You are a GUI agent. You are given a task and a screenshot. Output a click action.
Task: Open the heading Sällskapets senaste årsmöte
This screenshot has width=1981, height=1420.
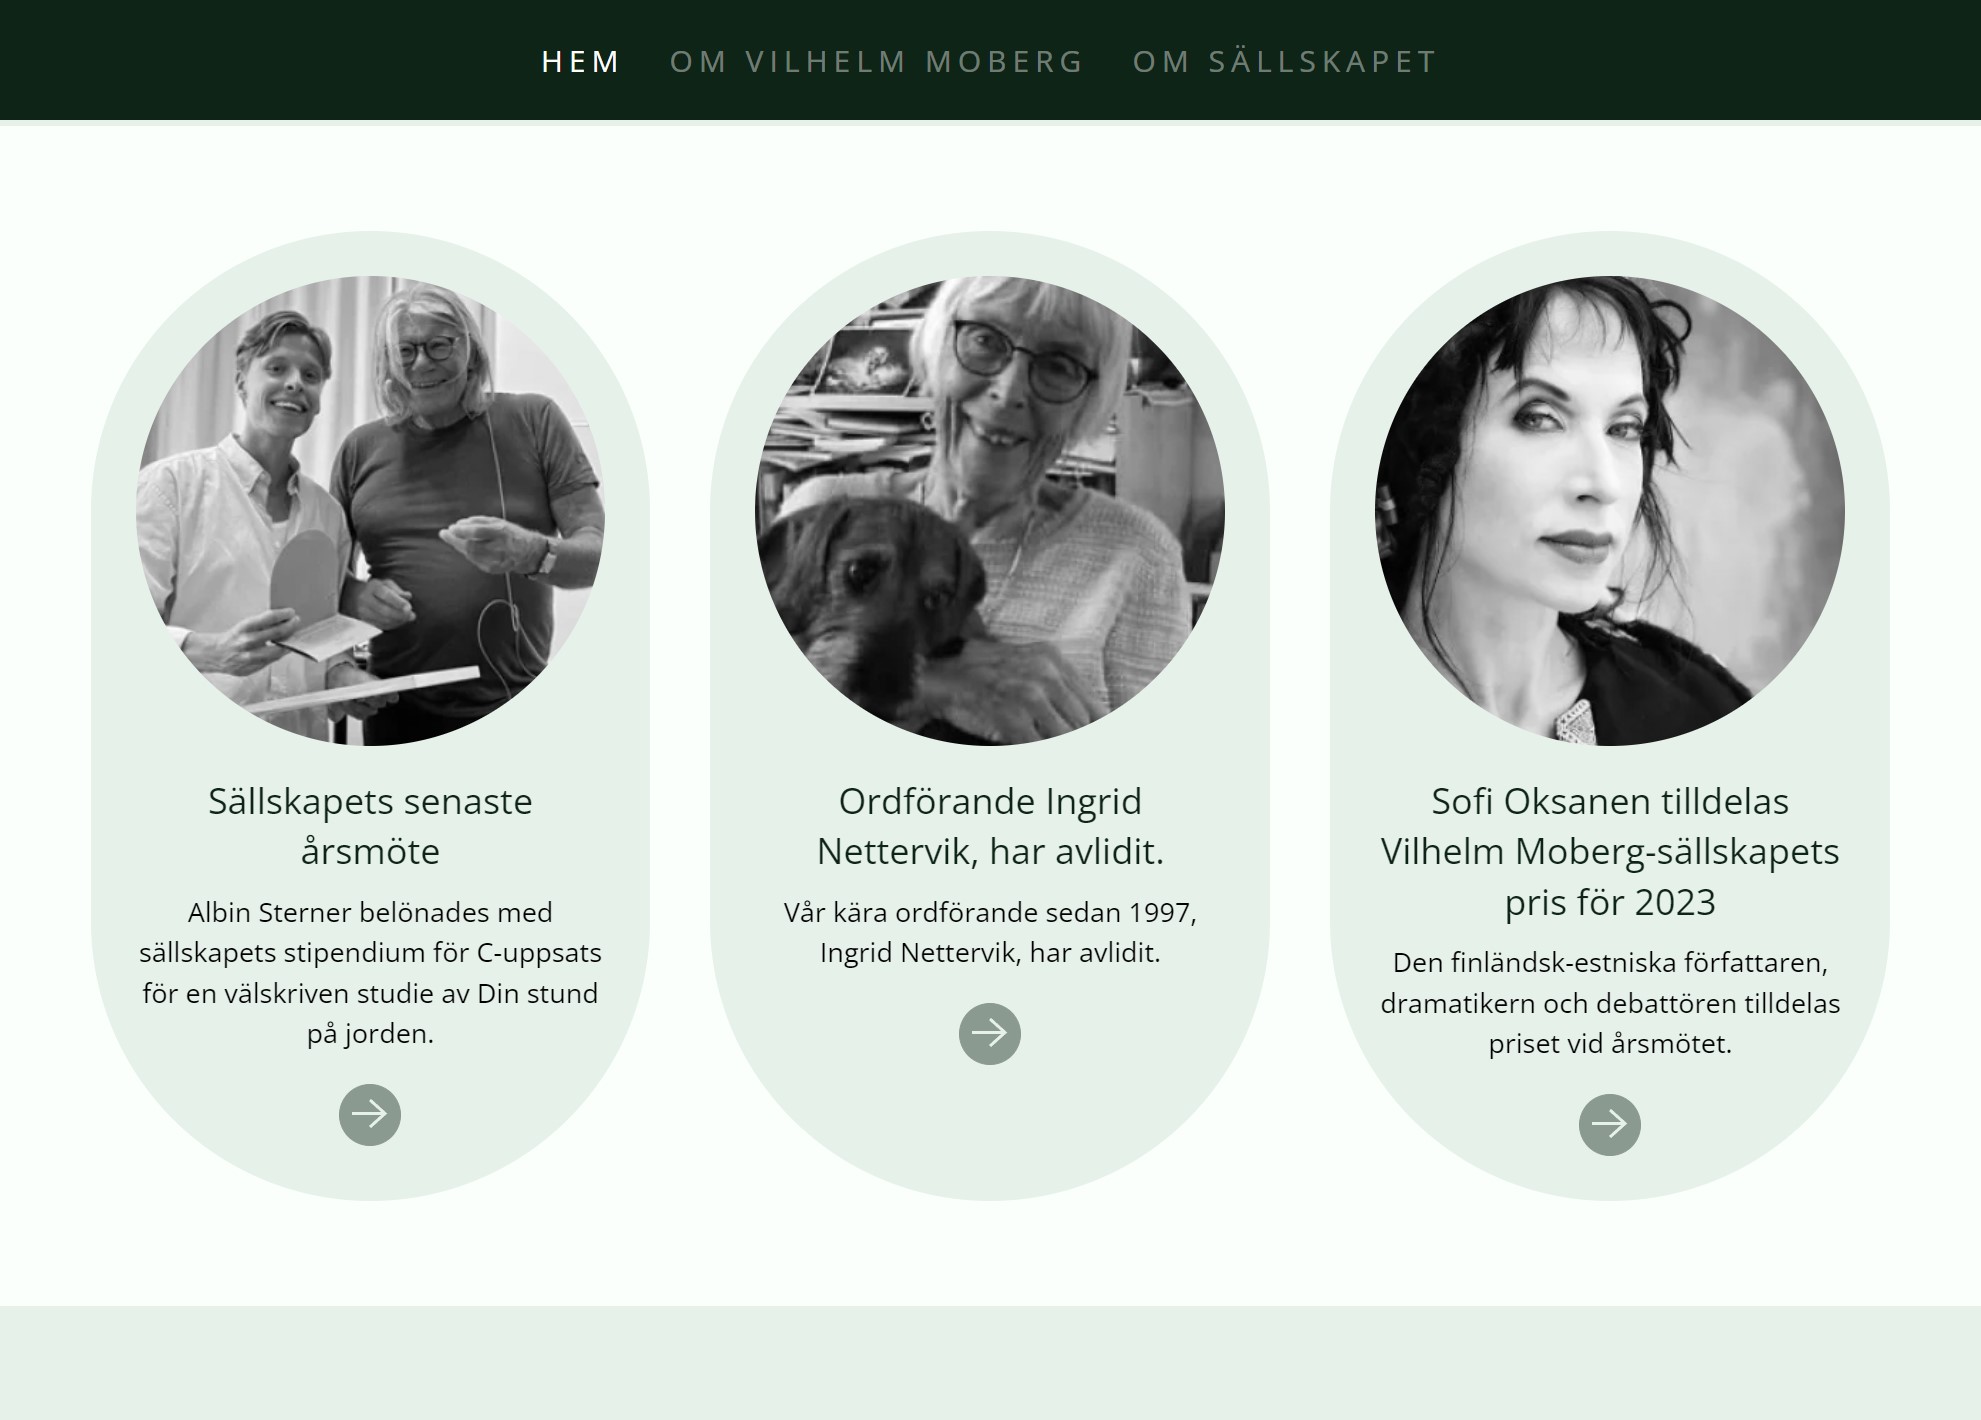370,826
